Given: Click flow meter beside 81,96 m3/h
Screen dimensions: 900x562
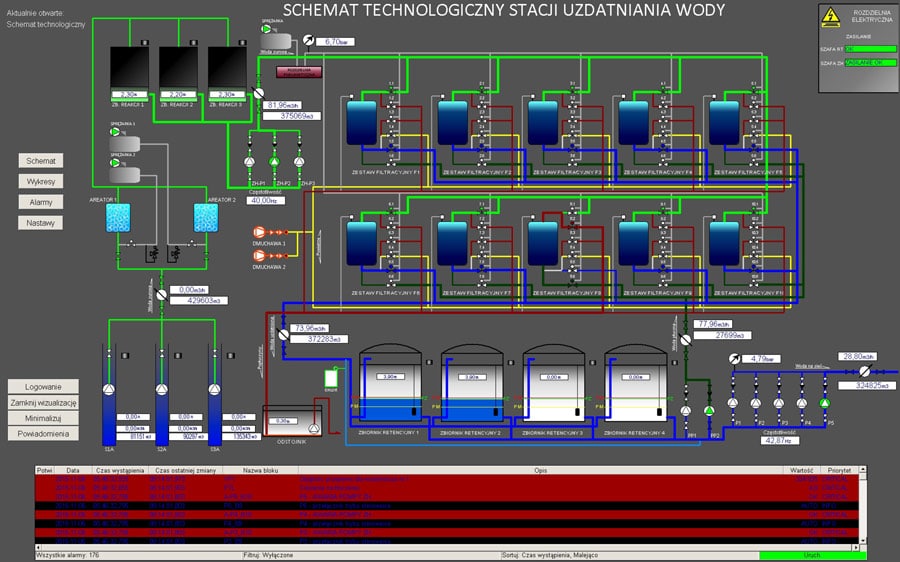Looking at the screenshot, I should click(259, 93).
